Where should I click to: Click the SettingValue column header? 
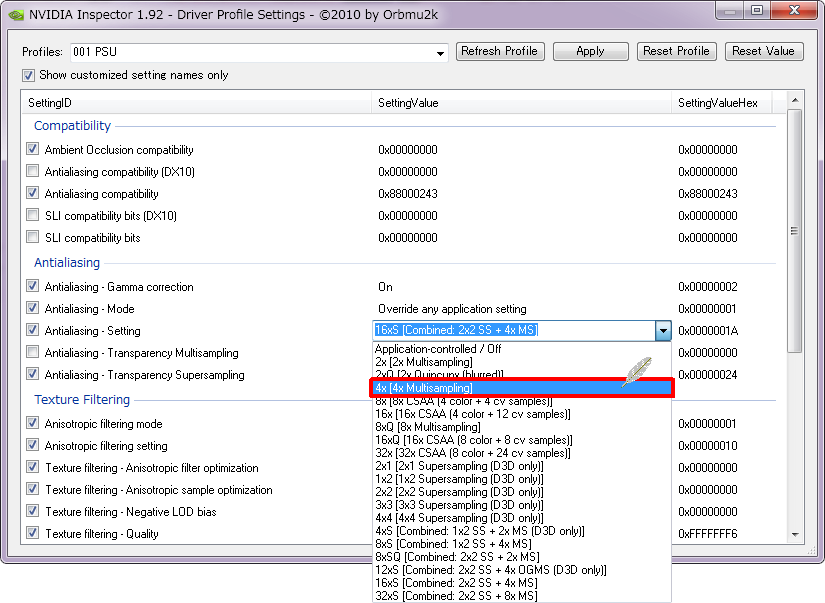521,103
